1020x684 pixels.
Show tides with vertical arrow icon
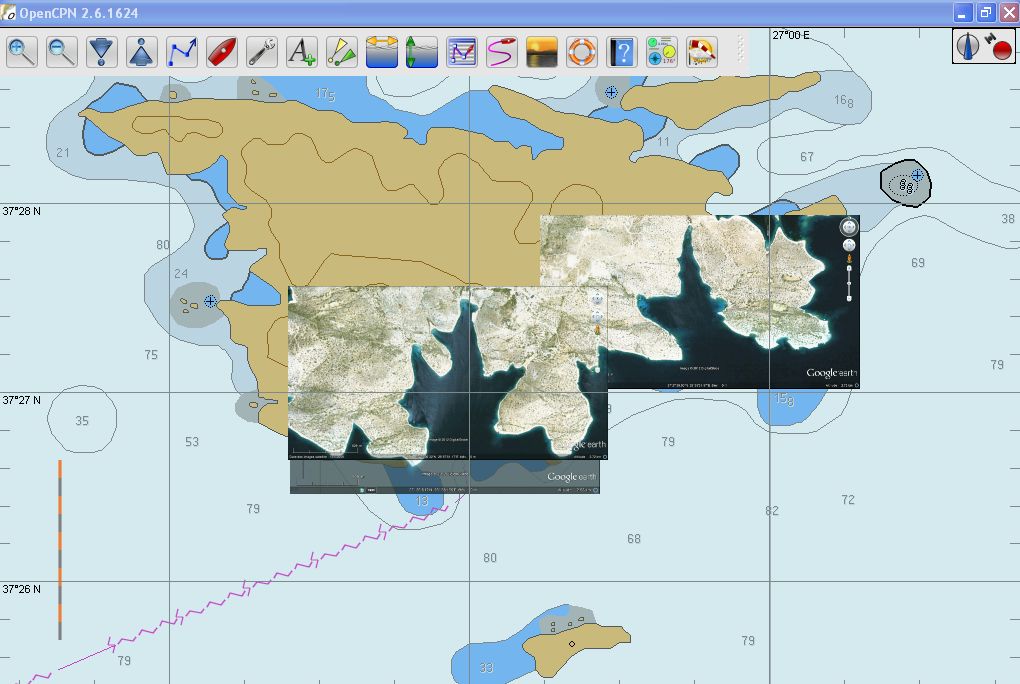(x=422, y=52)
